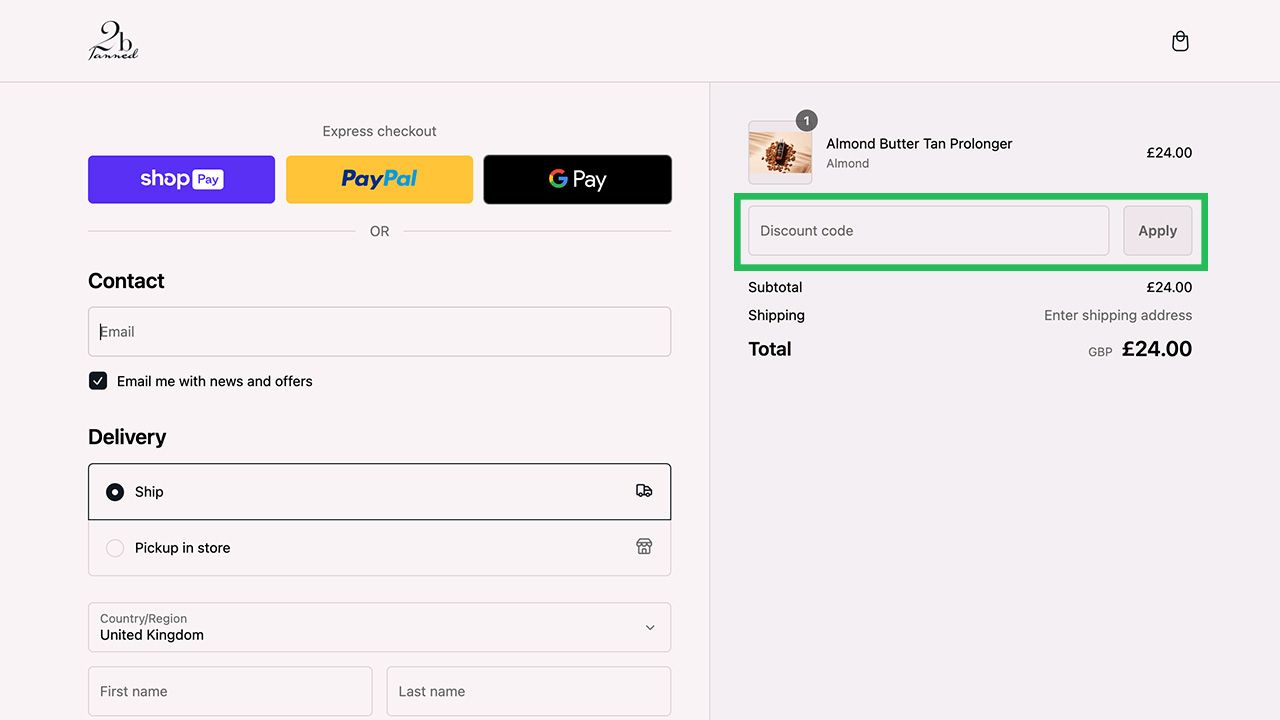Select the Ship delivery option
Viewport: 1280px width, 720px height.
pos(379,492)
